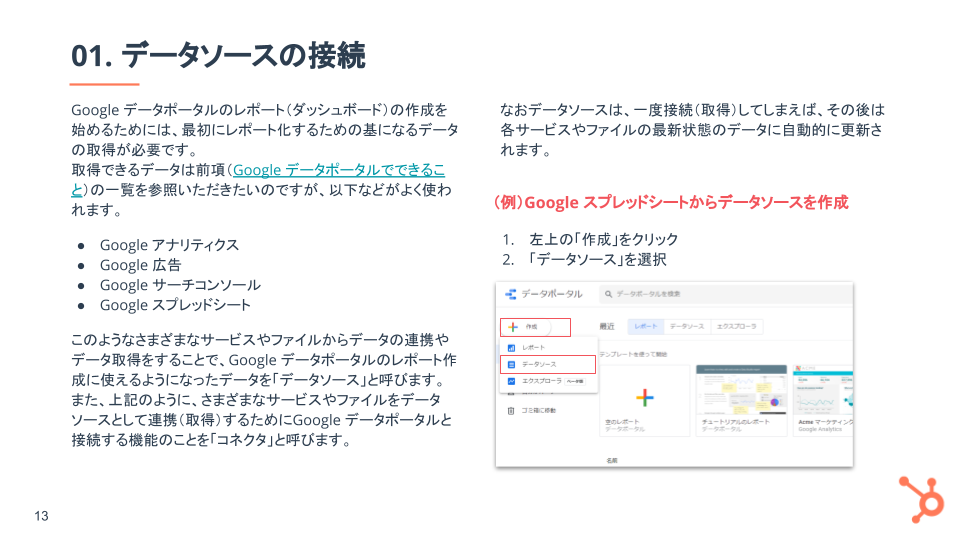
Task: Click the search magnifier icon
Action: tap(607, 294)
